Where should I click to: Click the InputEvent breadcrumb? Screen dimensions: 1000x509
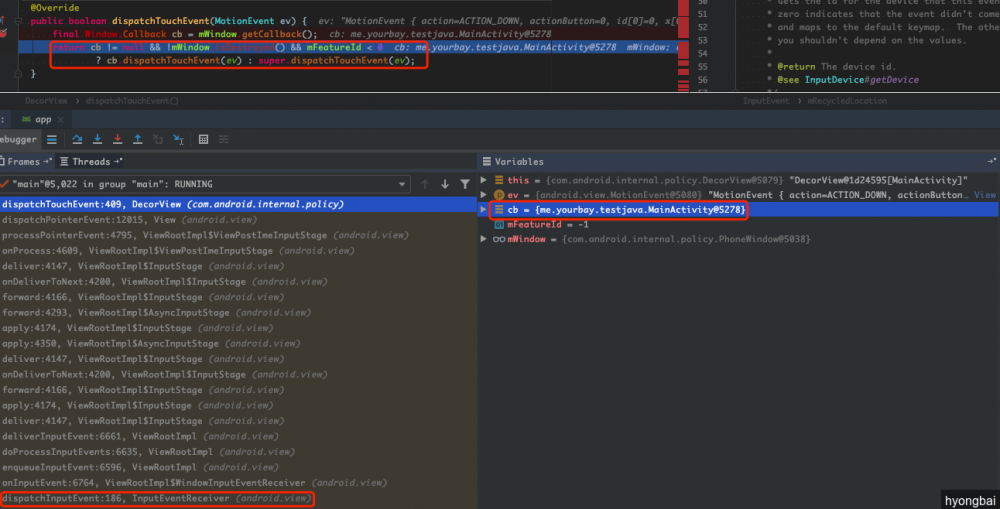[765, 101]
